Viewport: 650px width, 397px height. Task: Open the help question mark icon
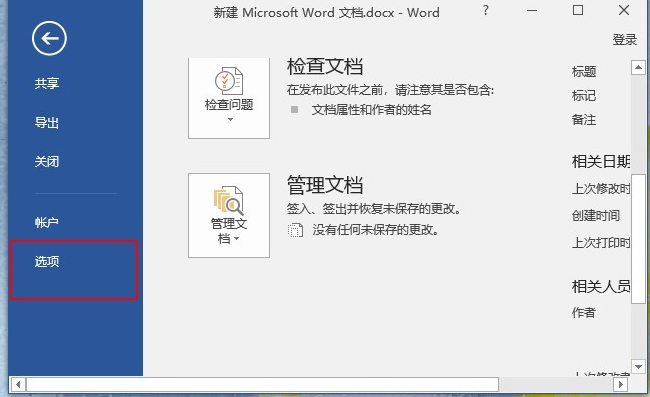tap(486, 10)
